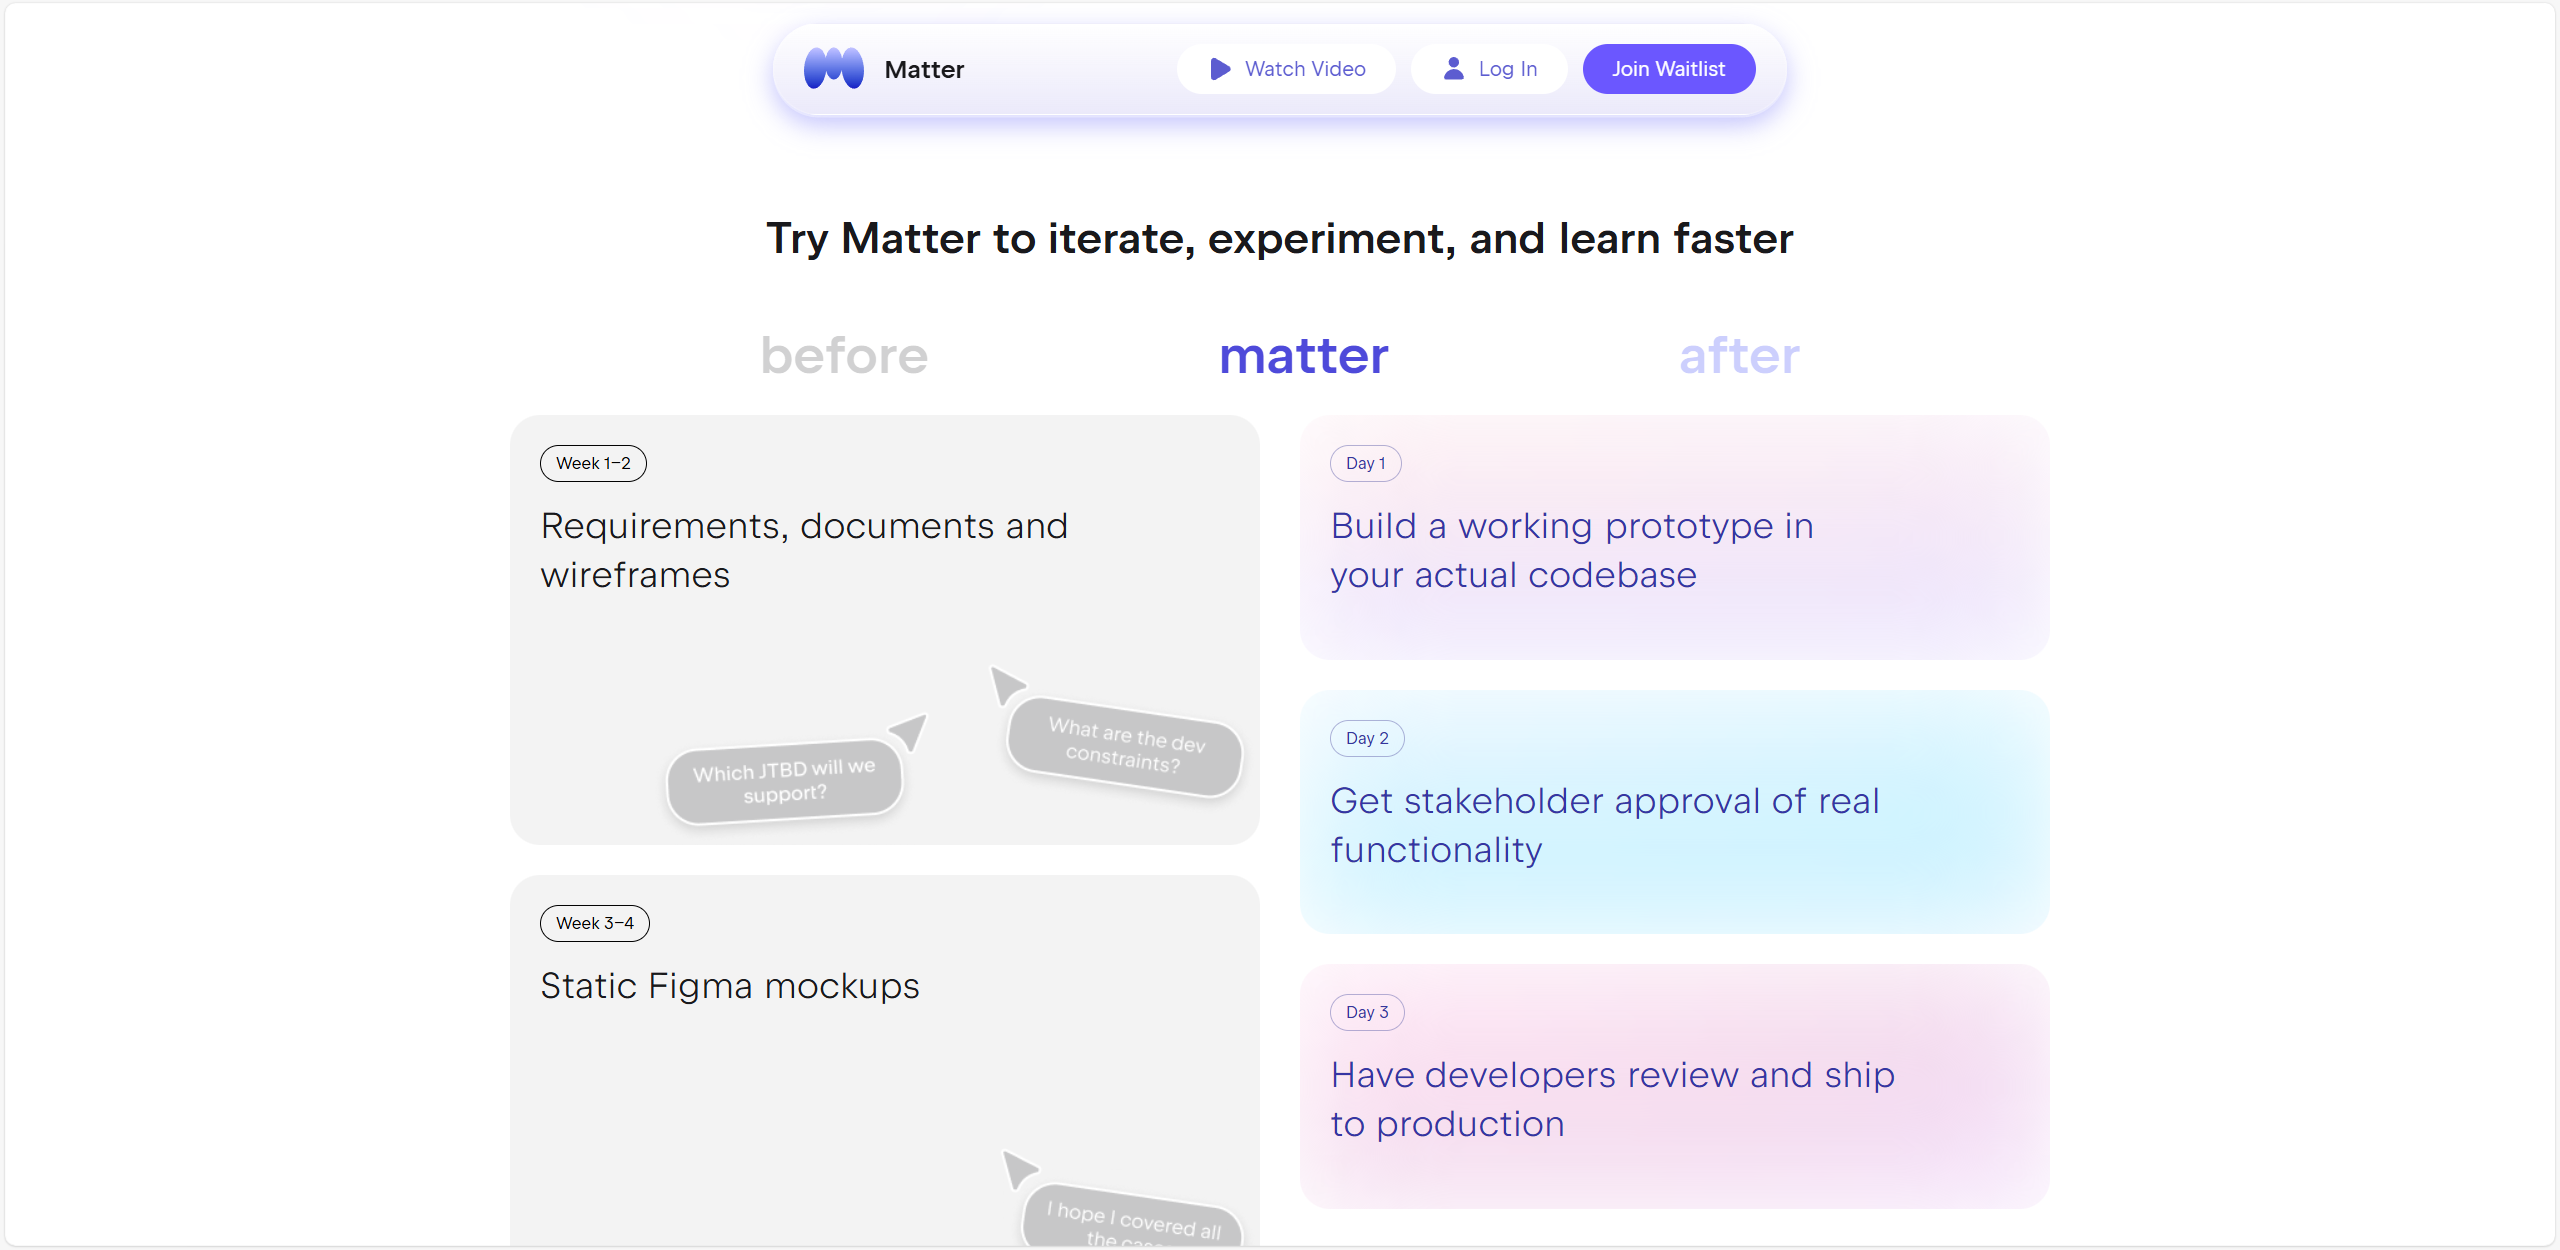Click the user icon in Log In

pyautogui.click(x=1454, y=69)
